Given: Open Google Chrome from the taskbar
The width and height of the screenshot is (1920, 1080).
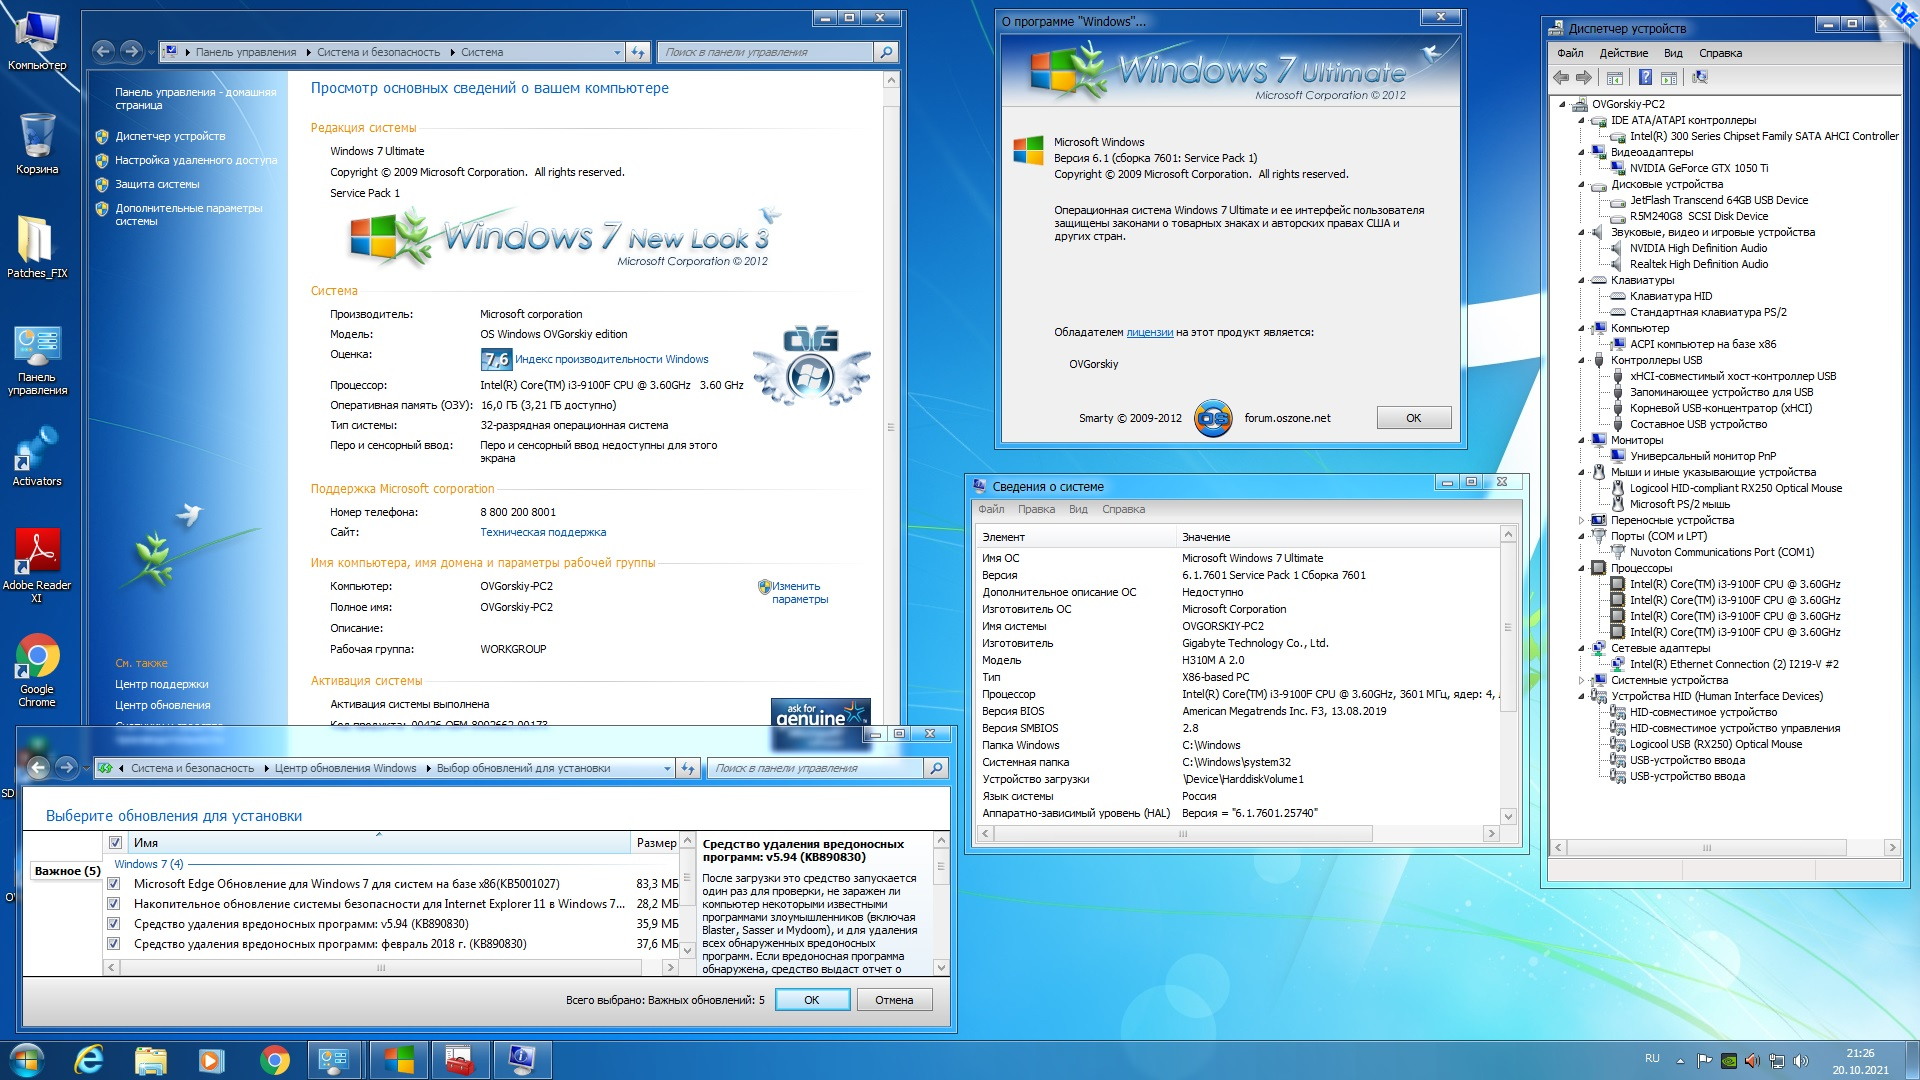Looking at the screenshot, I should coord(274,1060).
